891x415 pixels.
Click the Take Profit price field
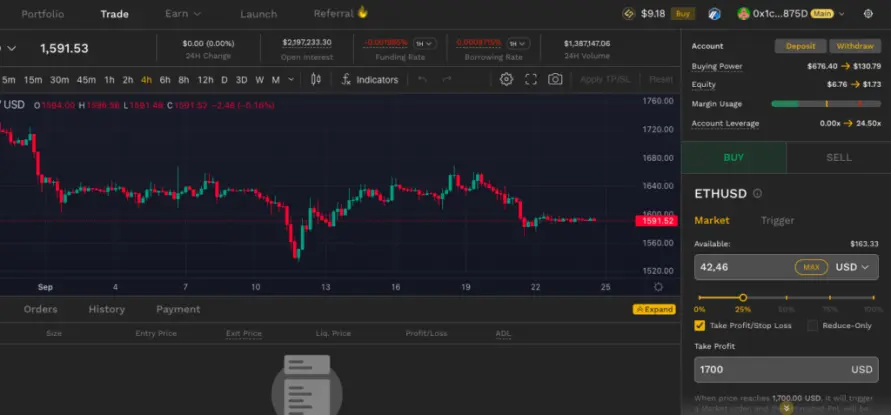tap(786, 370)
